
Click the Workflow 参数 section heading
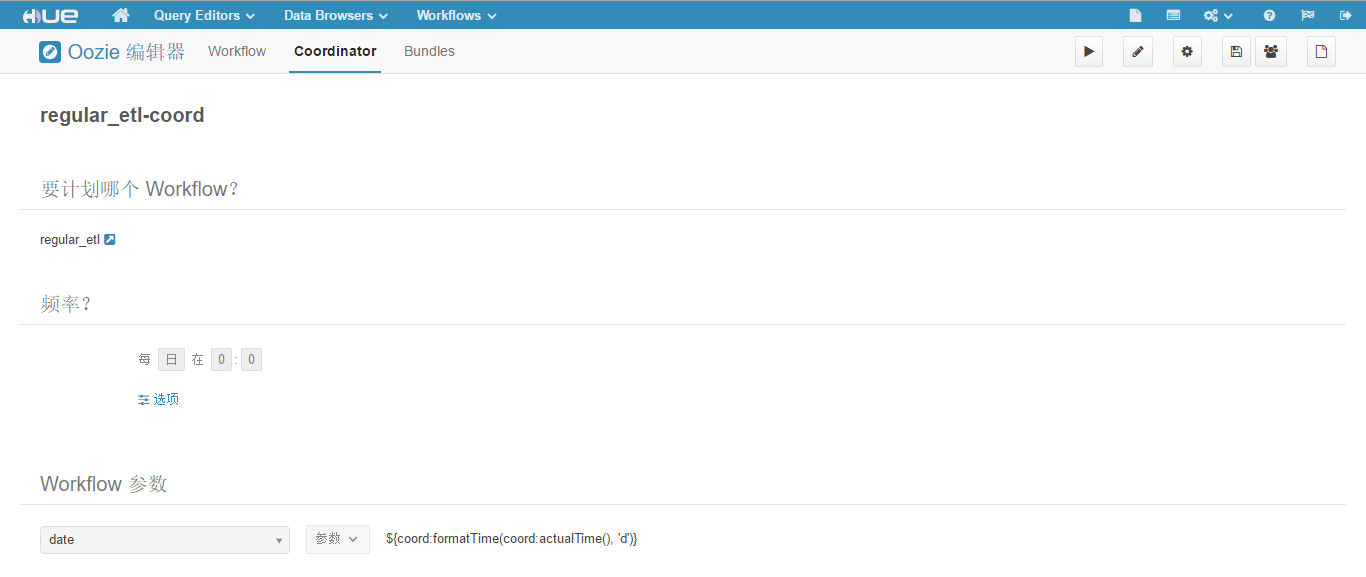[x=104, y=484]
